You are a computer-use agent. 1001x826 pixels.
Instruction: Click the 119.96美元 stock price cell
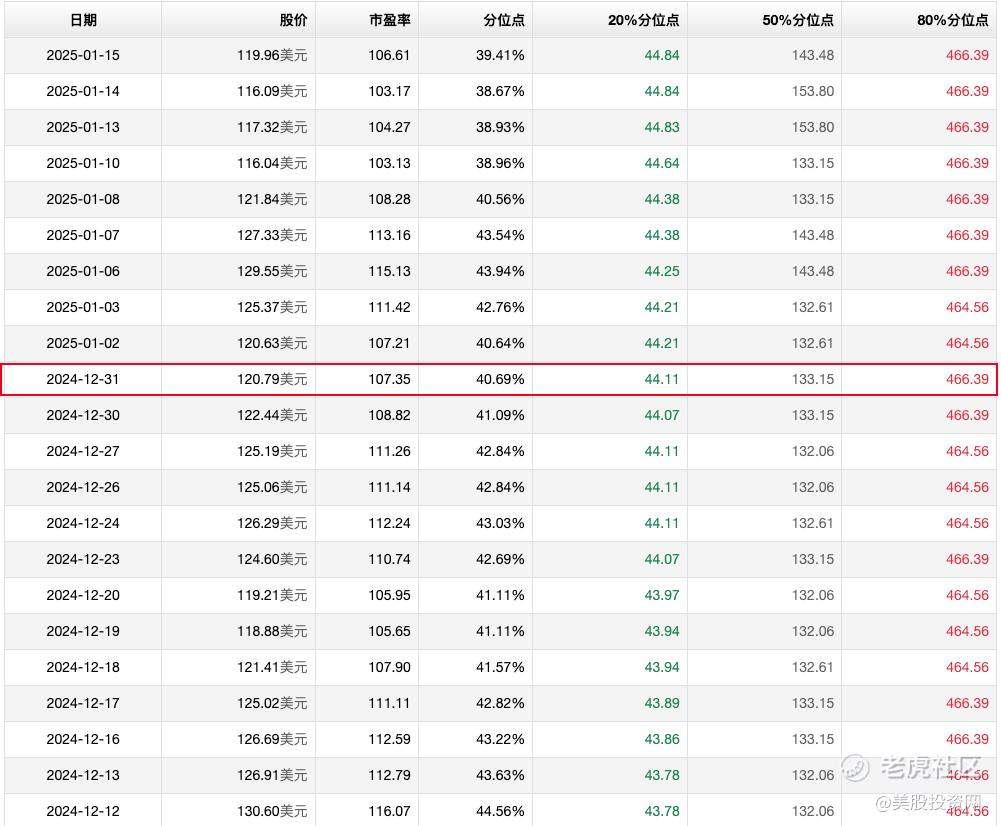[272, 56]
